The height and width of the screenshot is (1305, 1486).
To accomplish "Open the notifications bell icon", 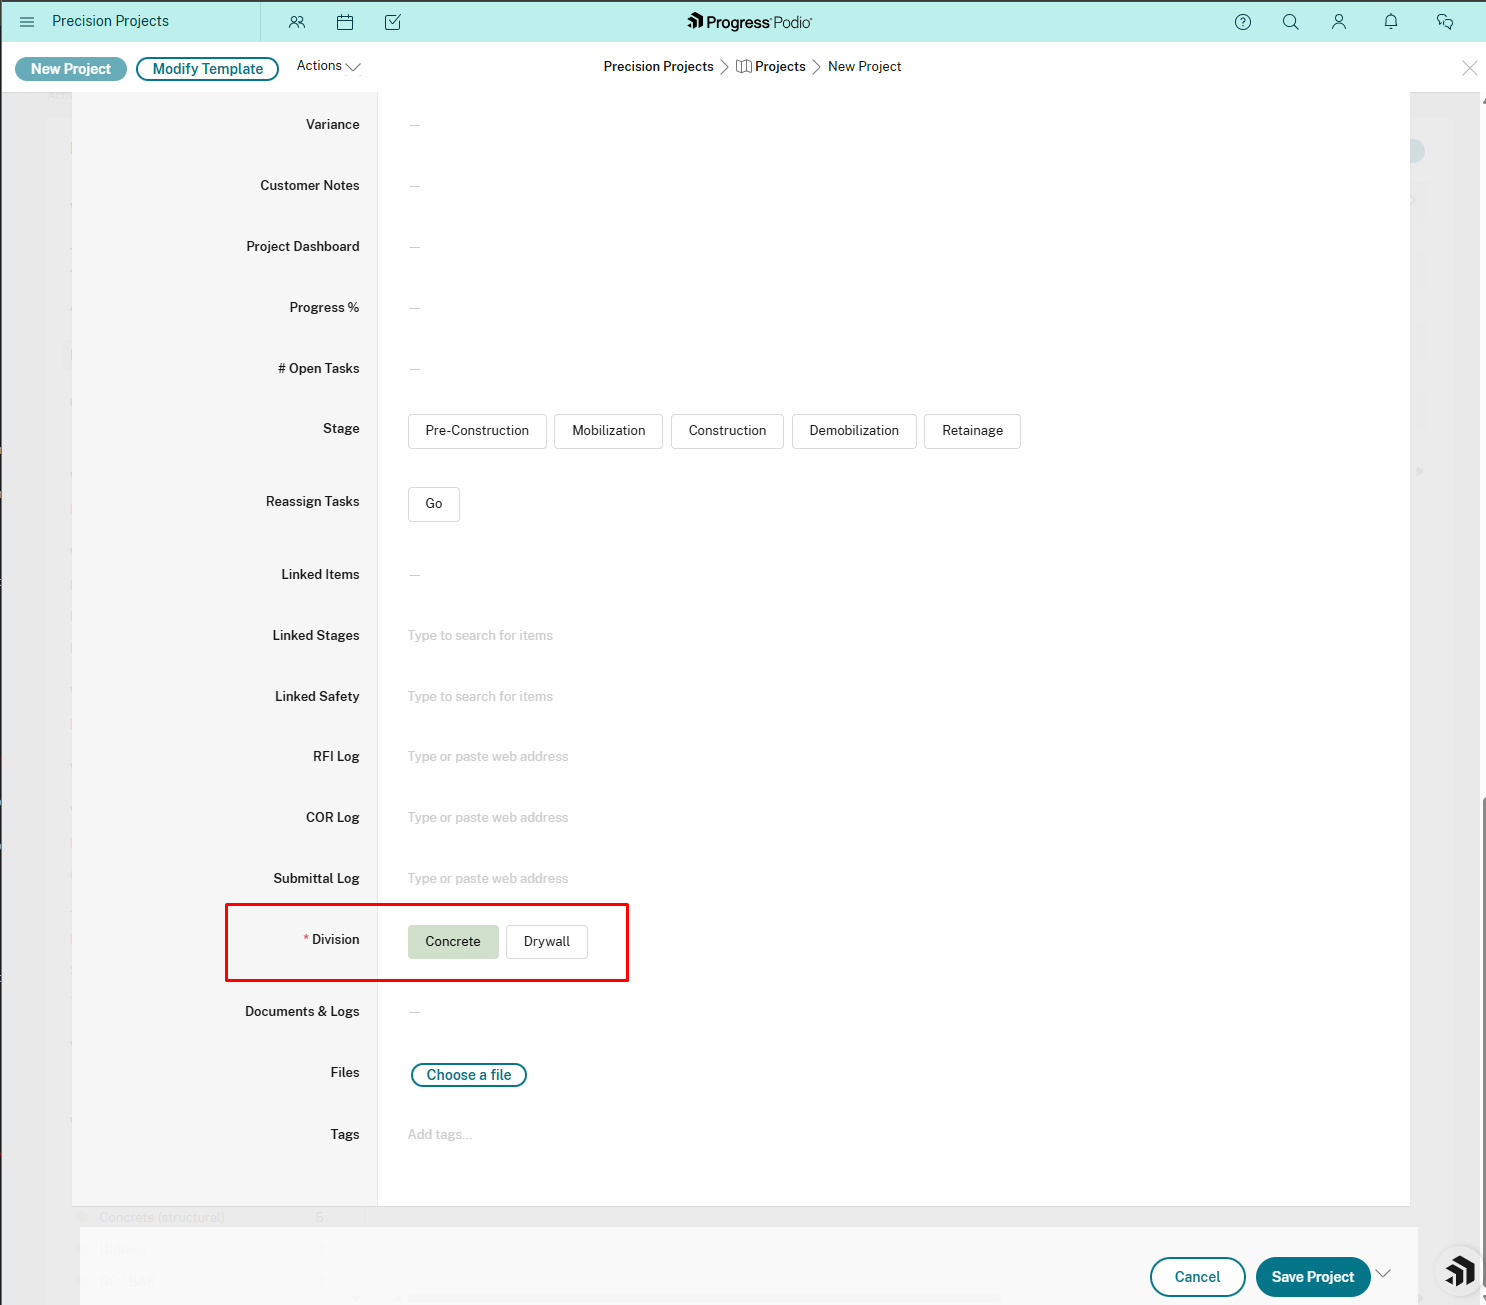I will pyautogui.click(x=1391, y=22).
